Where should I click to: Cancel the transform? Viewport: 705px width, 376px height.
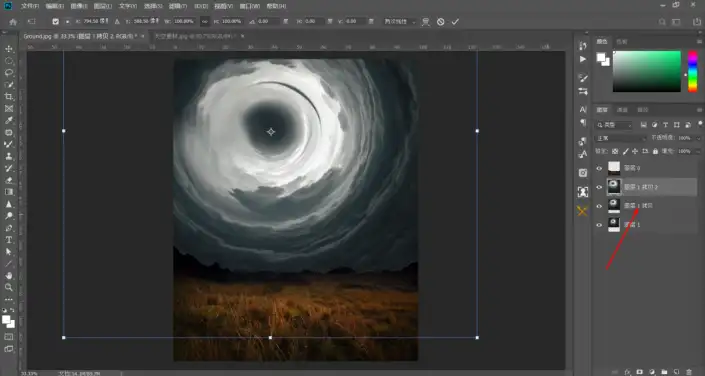pyautogui.click(x=441, y=22)
